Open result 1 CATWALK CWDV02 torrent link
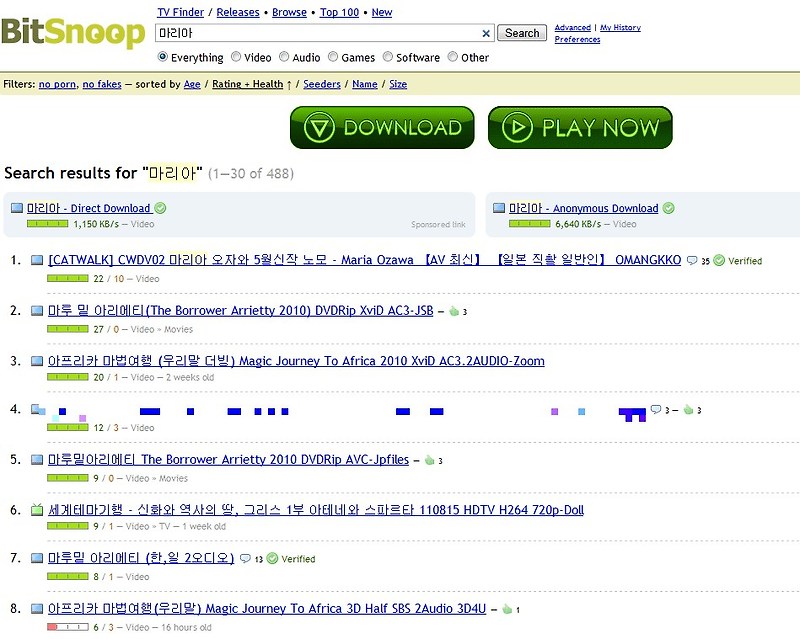The width and height of the screenshot is (800, 639). coord(364,260)
